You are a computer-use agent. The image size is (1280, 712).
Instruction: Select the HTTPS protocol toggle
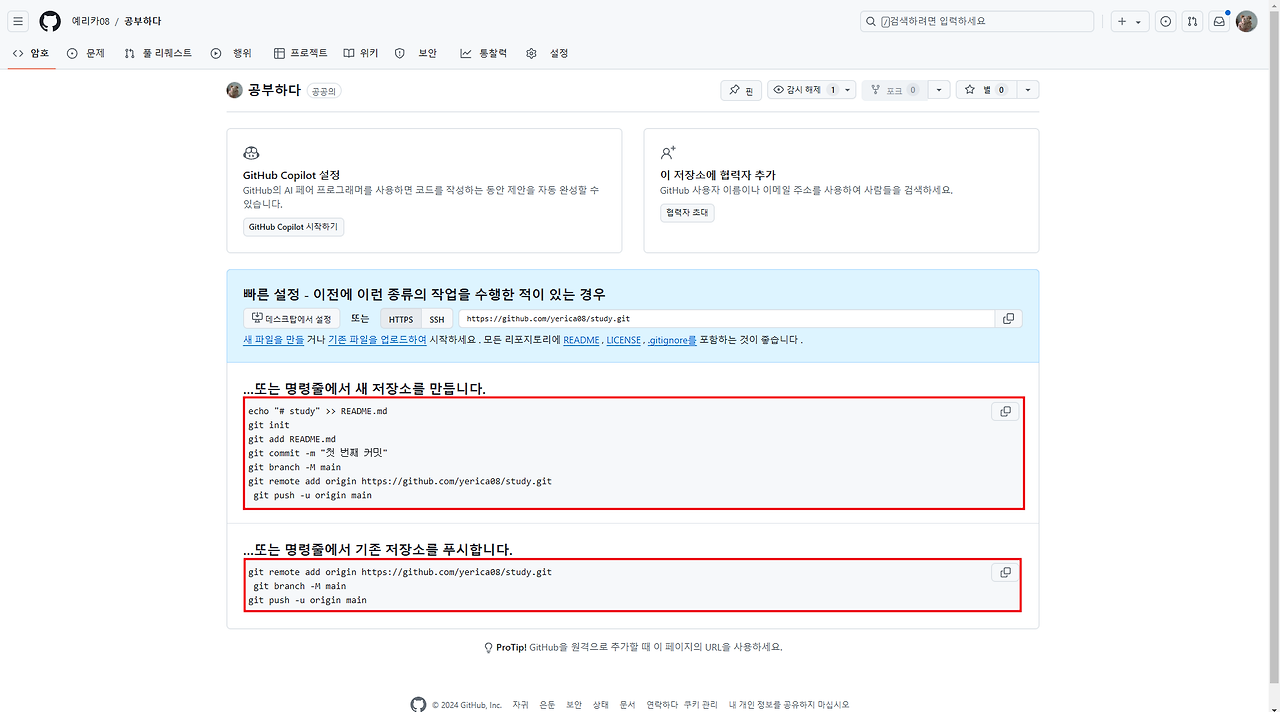pyautogui.click(x=400, y=319)
